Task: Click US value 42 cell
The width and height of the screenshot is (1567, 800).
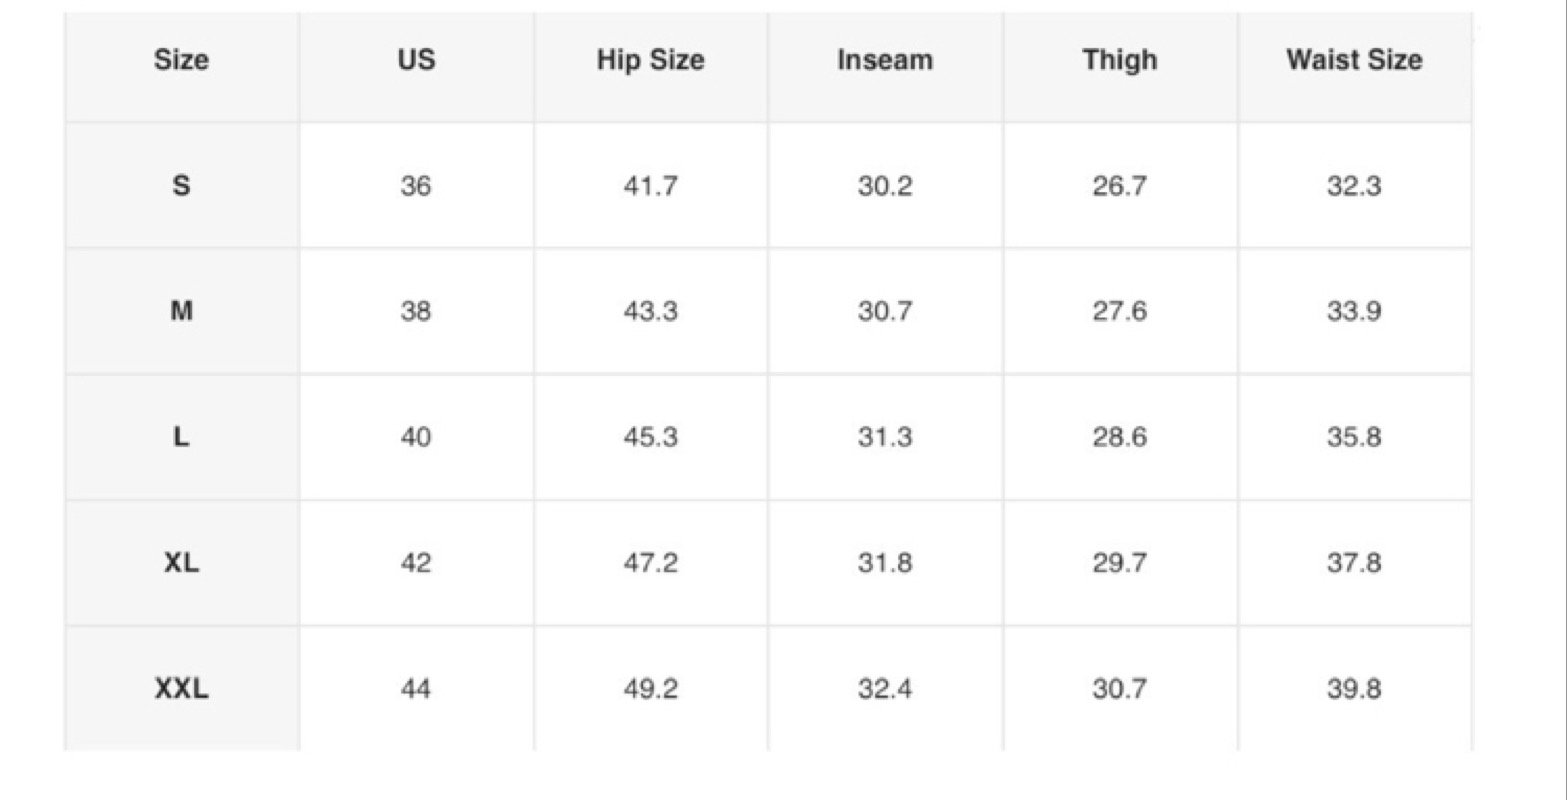Action: tap(416, 563)
